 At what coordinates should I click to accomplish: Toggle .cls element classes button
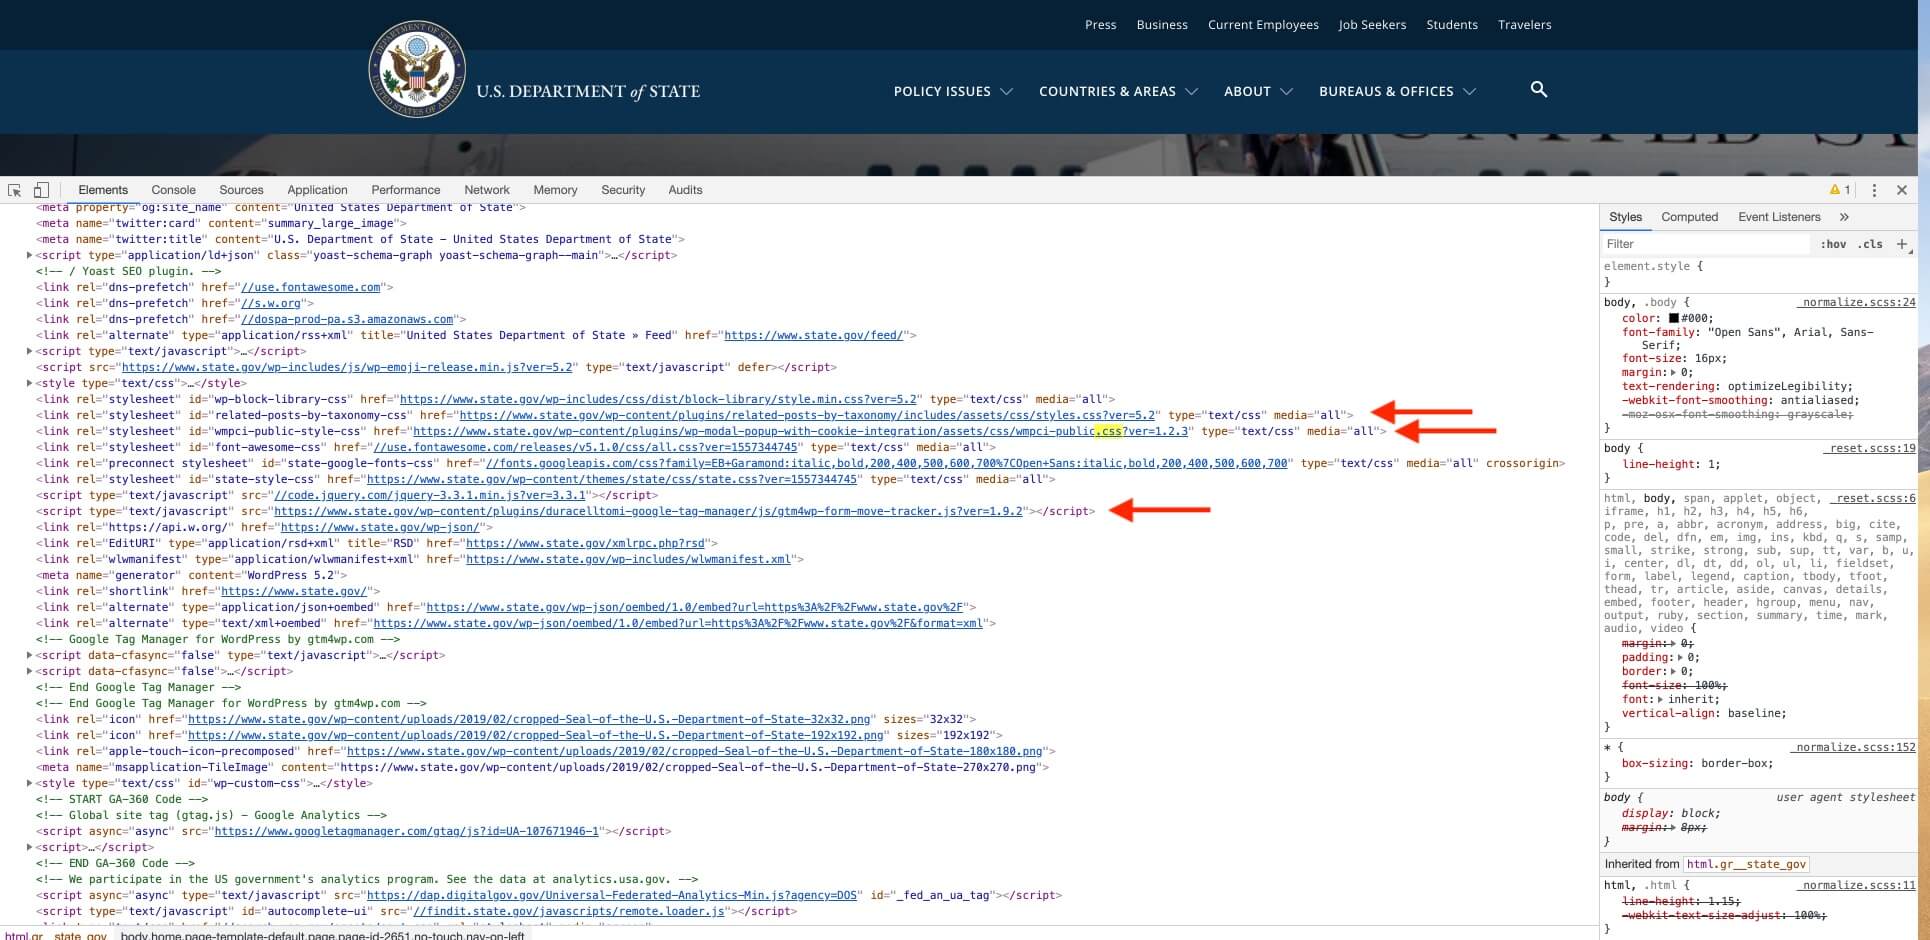point(1870,244)
